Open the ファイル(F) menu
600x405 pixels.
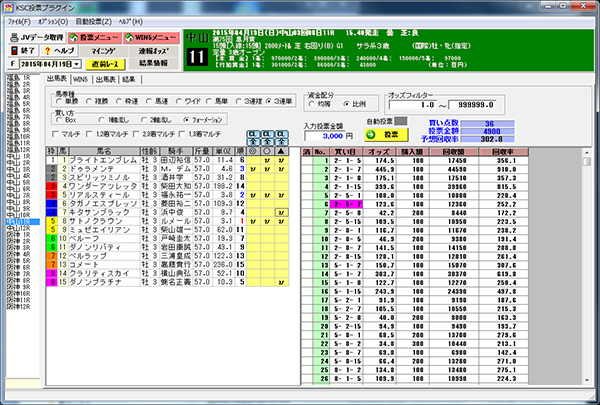tap(19, 22)
